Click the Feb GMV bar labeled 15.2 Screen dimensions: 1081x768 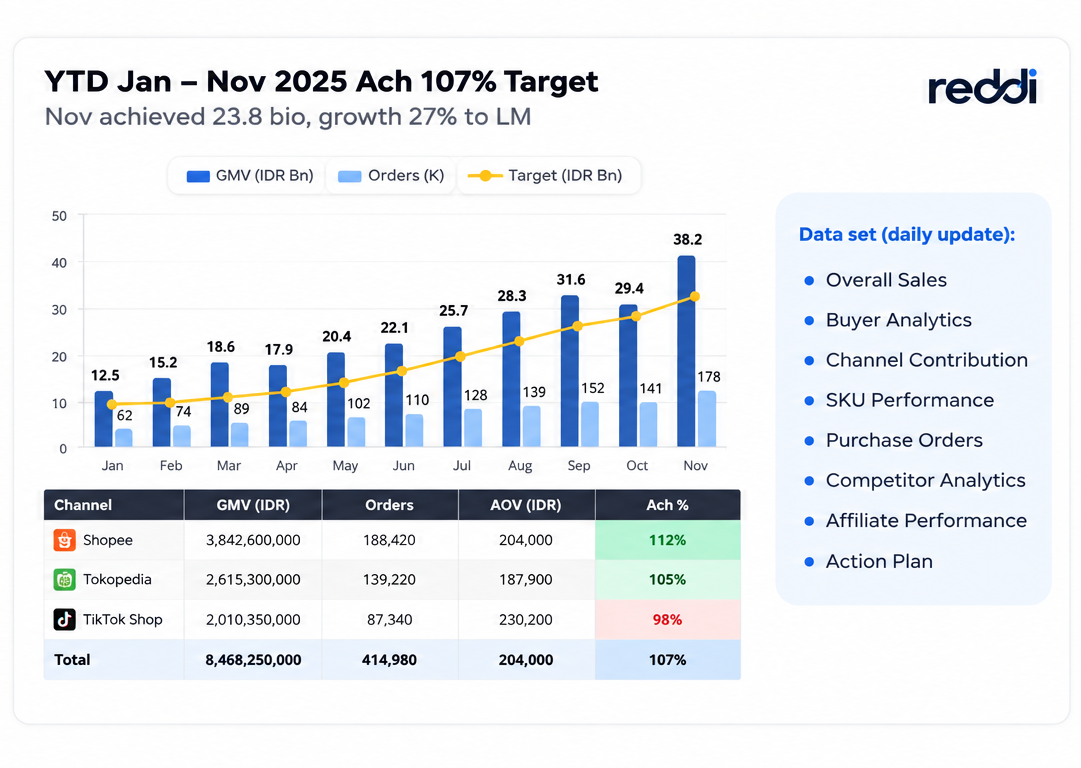(161, 412)
